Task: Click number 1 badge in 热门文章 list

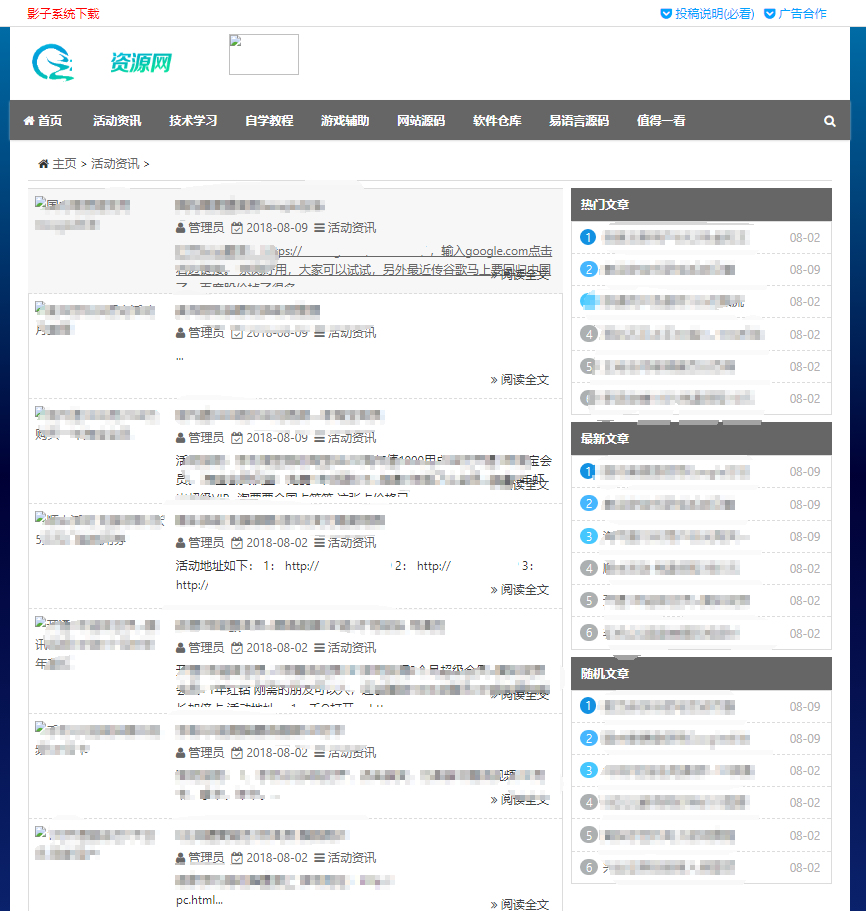Action: tap(589, 238)
